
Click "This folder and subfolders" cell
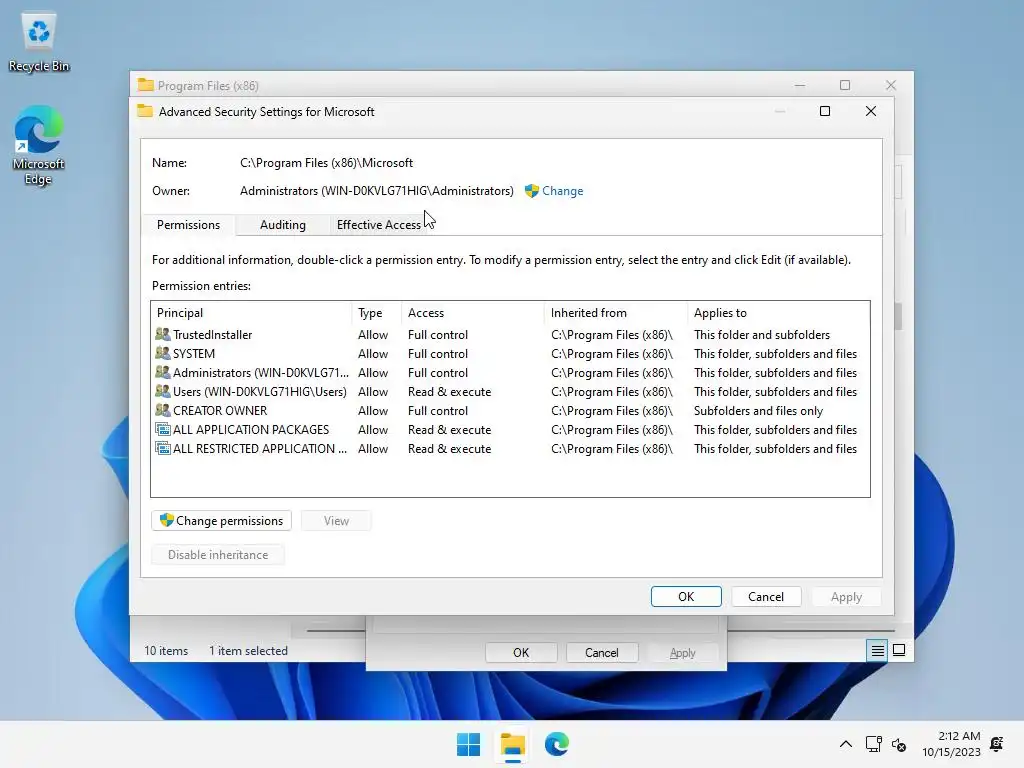coord(761,334)
